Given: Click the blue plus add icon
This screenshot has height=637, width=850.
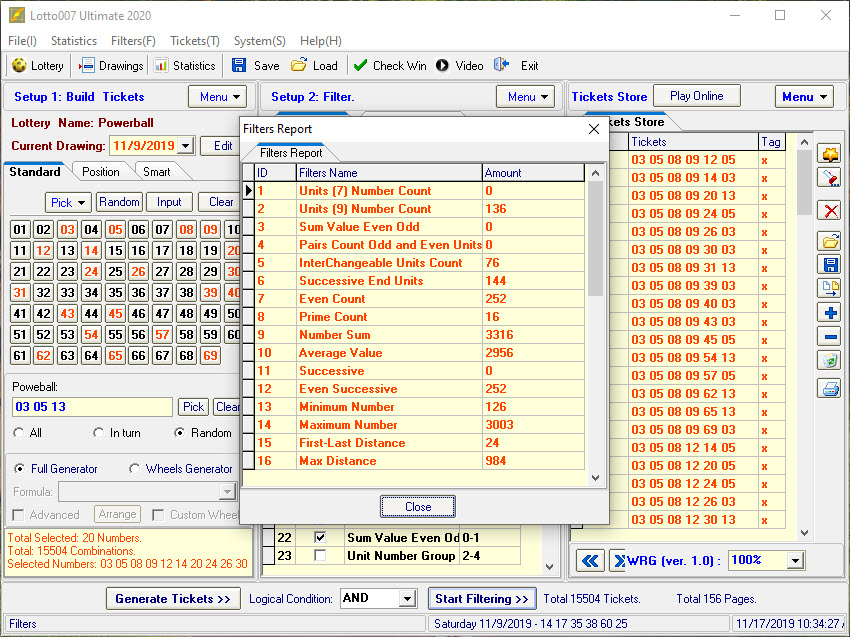Looking at the screenshot, I should (x=830, y=313).
